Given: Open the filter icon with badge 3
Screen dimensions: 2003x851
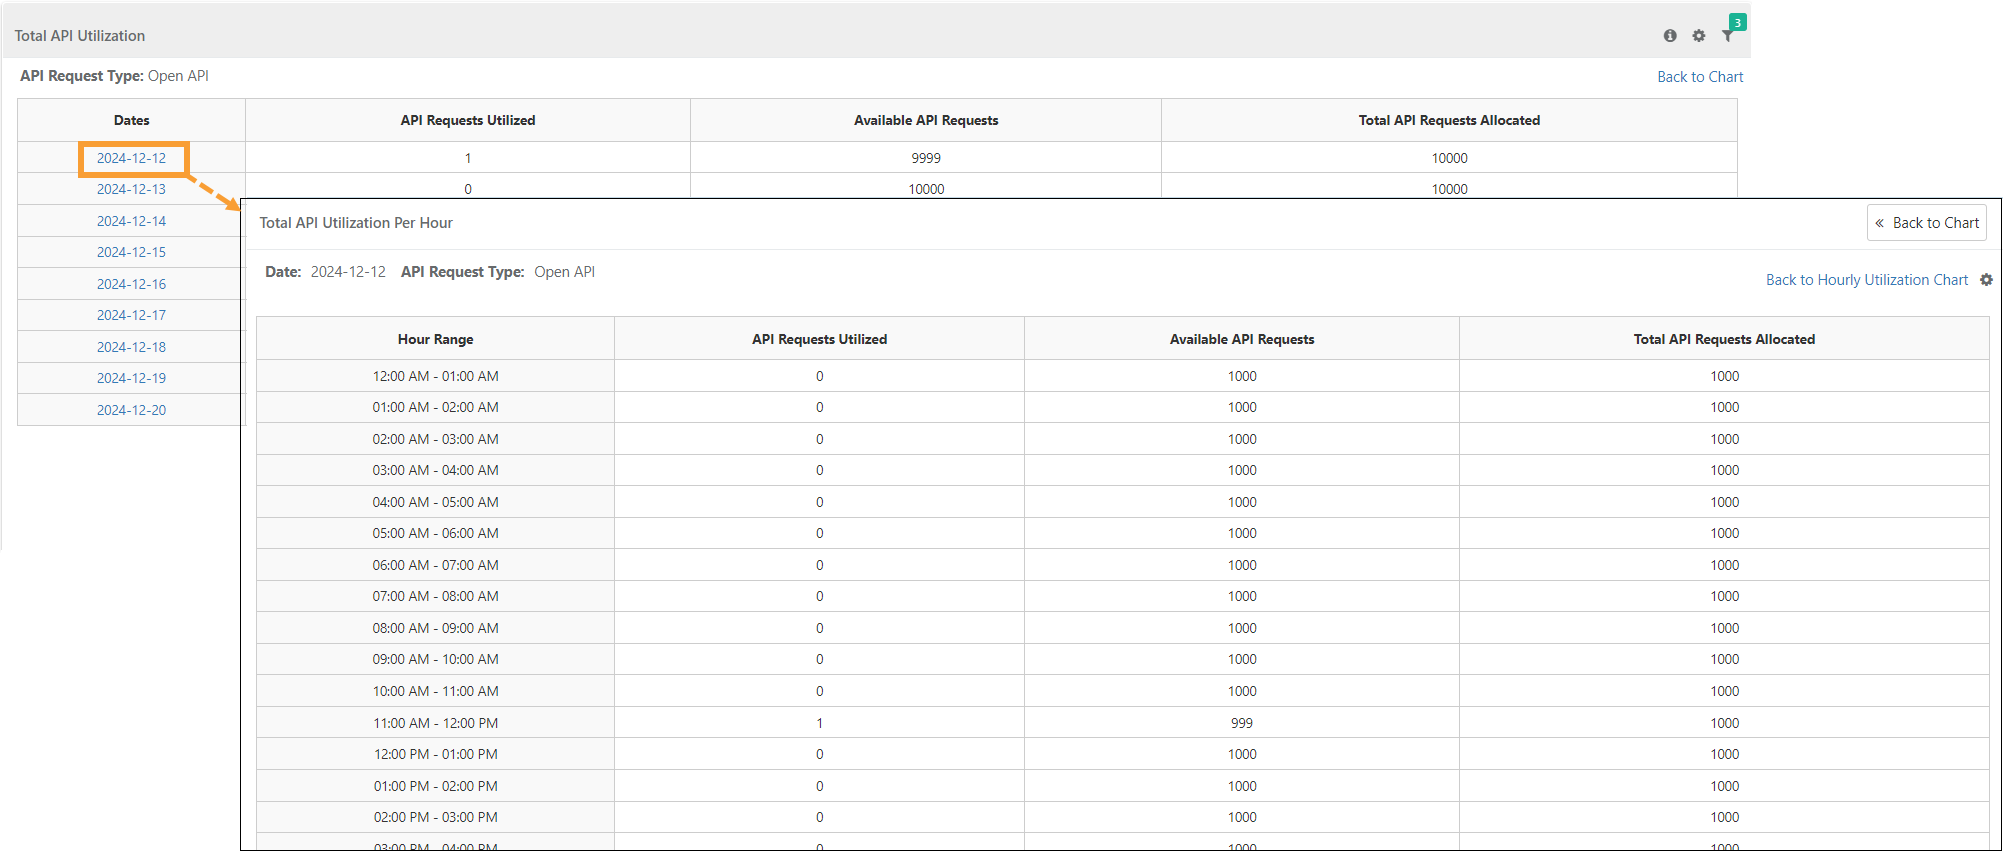Looking at the screenshot, I should [x=1728, y=35].
